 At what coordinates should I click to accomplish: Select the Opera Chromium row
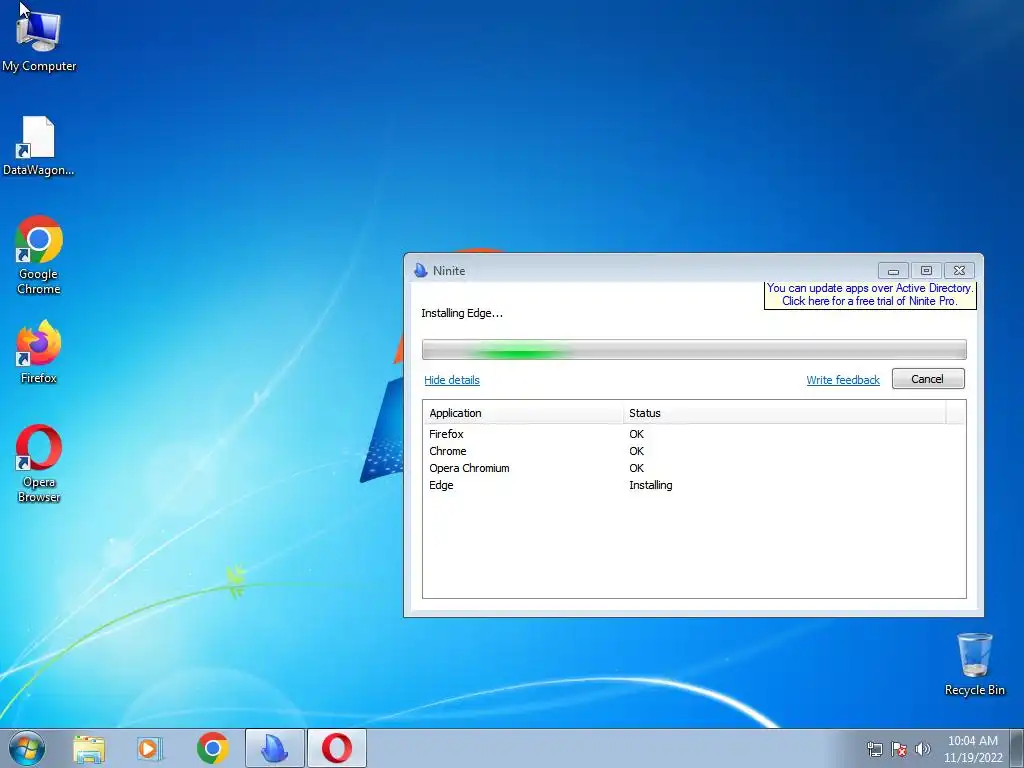click(694, 468)
